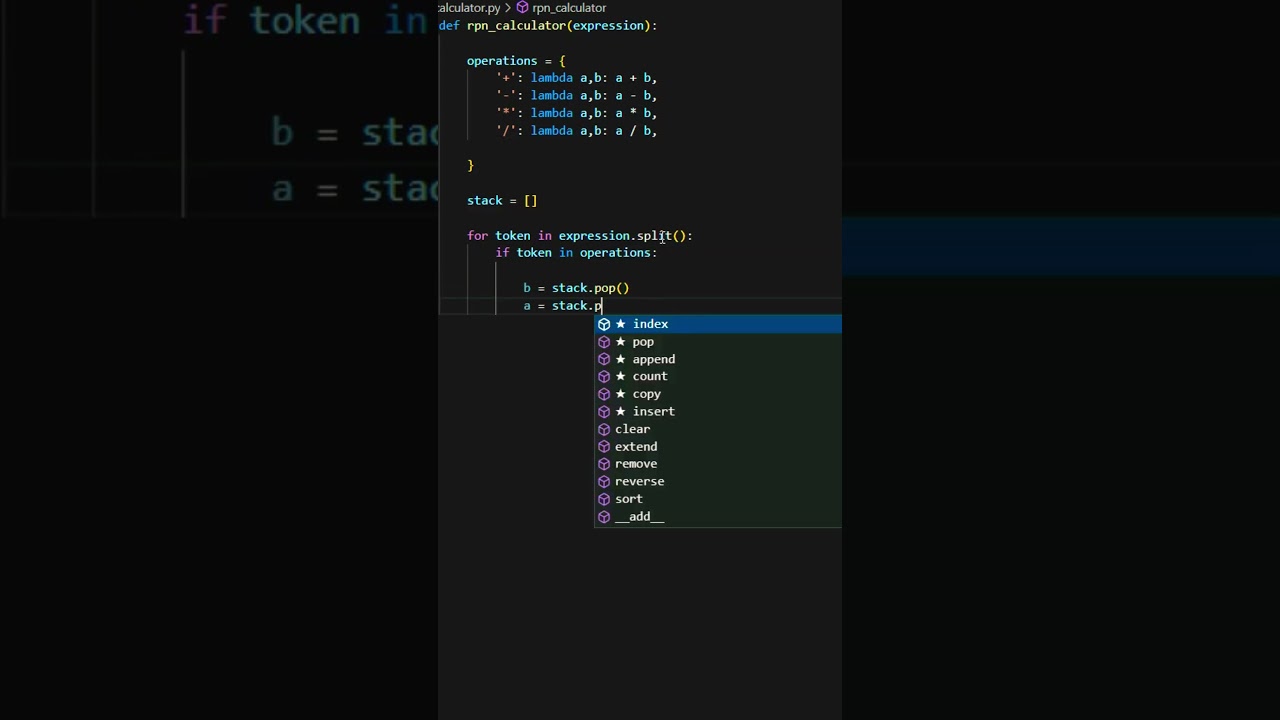This screenshot has width=1280, height=720.
Task: Click the division lambda line "'/': lambda a,b: a / b"
Action: (576, 131)
